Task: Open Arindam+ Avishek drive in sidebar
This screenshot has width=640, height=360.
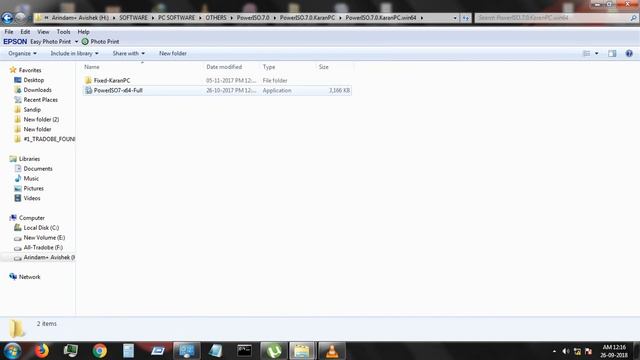Action: [x=49, y=258]
